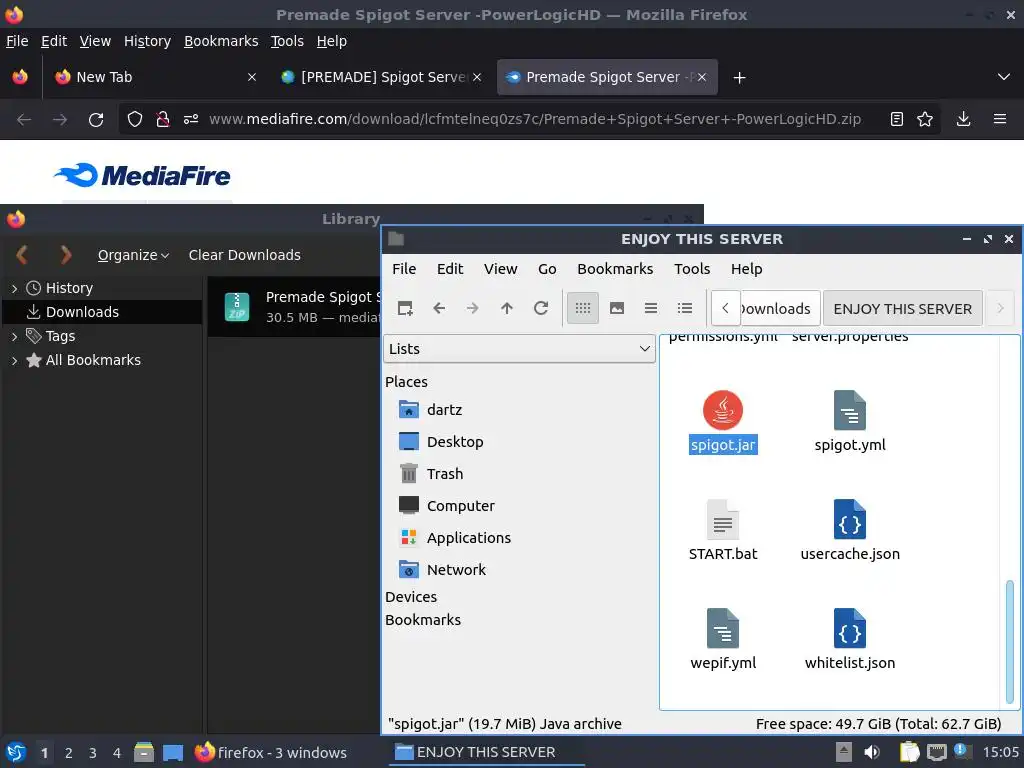Click the Library forward arrow

click(65, 255)
